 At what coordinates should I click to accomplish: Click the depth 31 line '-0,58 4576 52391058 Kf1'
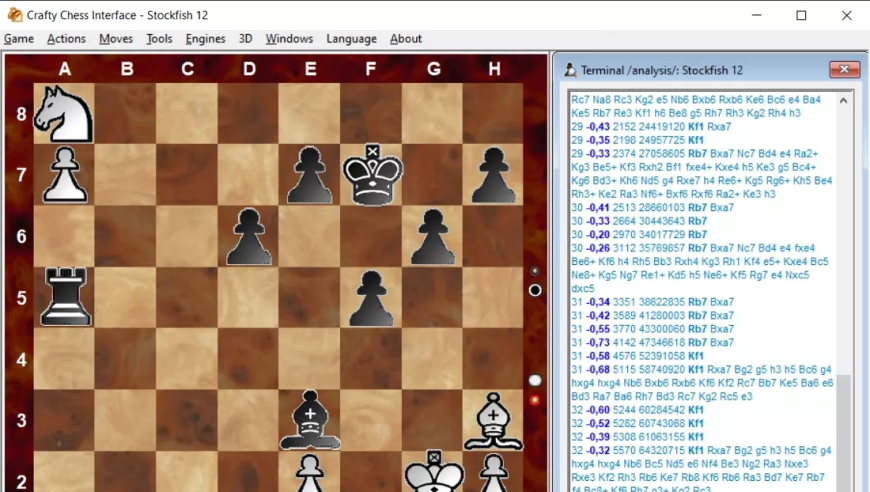coord(638,356)
